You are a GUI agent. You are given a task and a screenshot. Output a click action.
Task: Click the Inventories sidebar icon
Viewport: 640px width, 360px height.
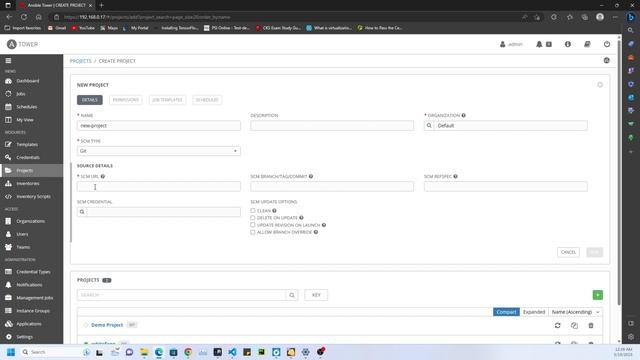pyautogui.click(x=8, y=184)
